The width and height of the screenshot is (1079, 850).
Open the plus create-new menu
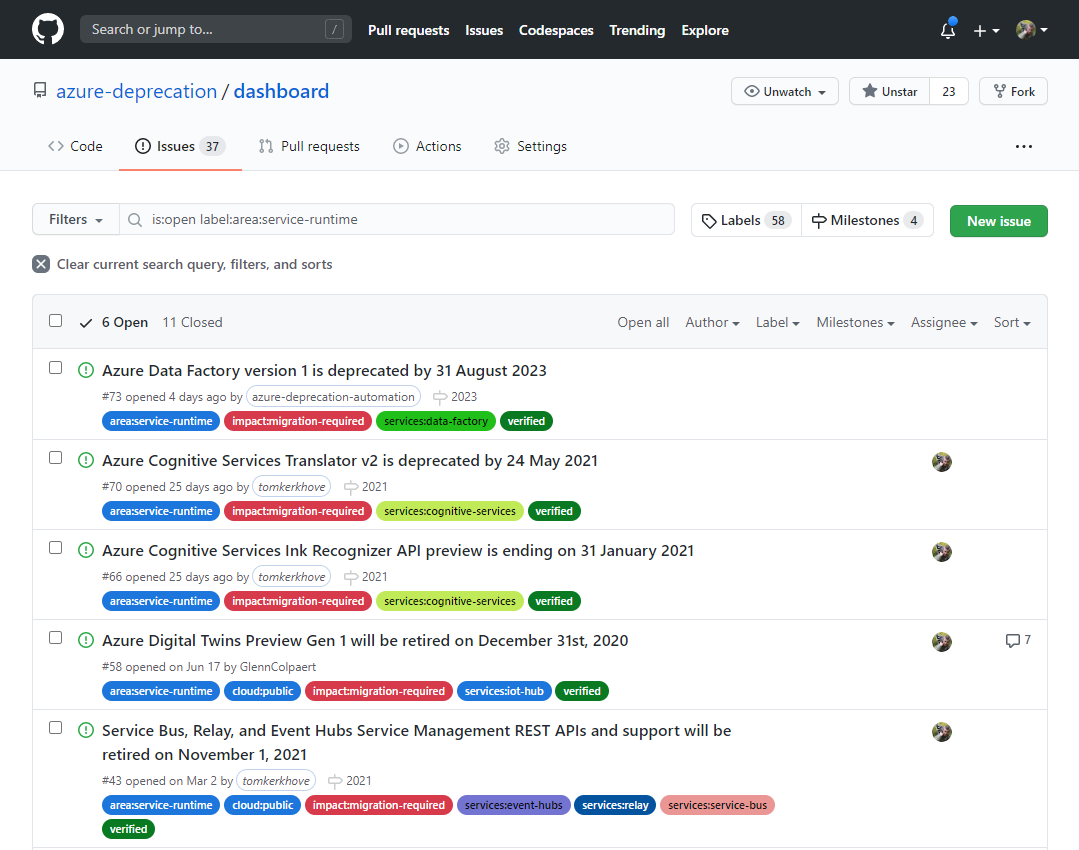tap(986, 30)
